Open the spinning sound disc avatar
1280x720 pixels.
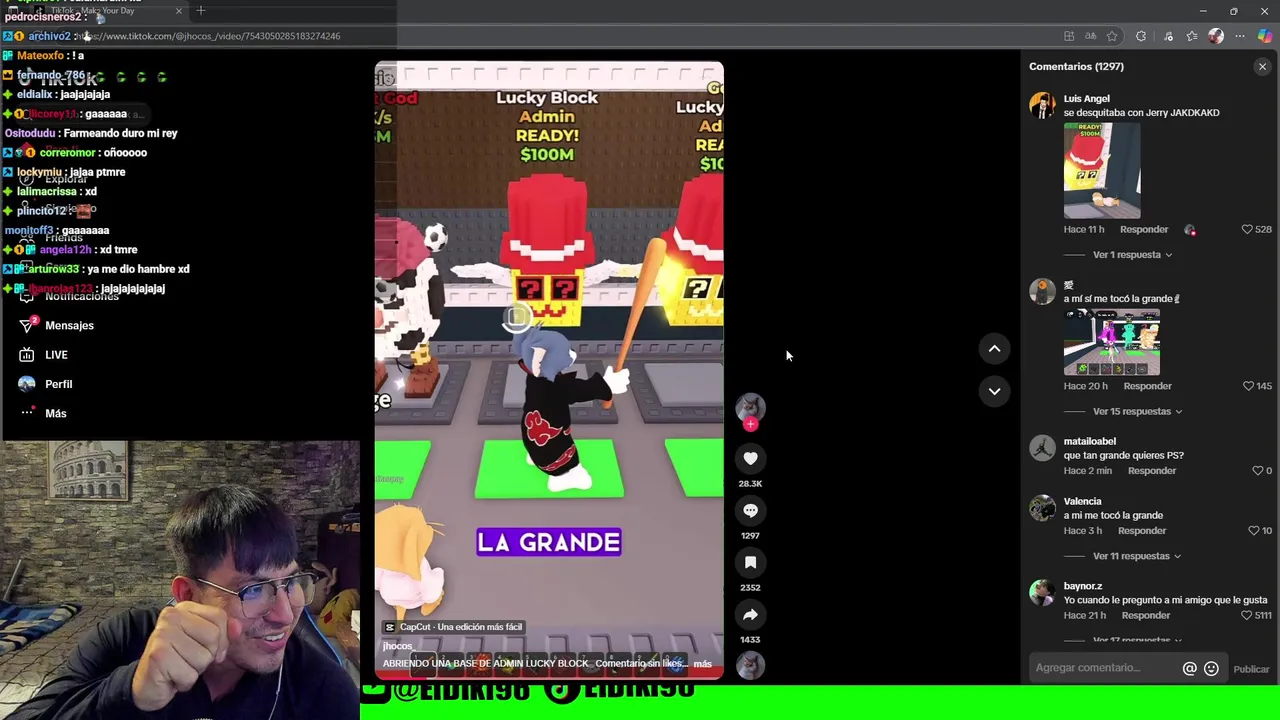(x=750, y=665)
